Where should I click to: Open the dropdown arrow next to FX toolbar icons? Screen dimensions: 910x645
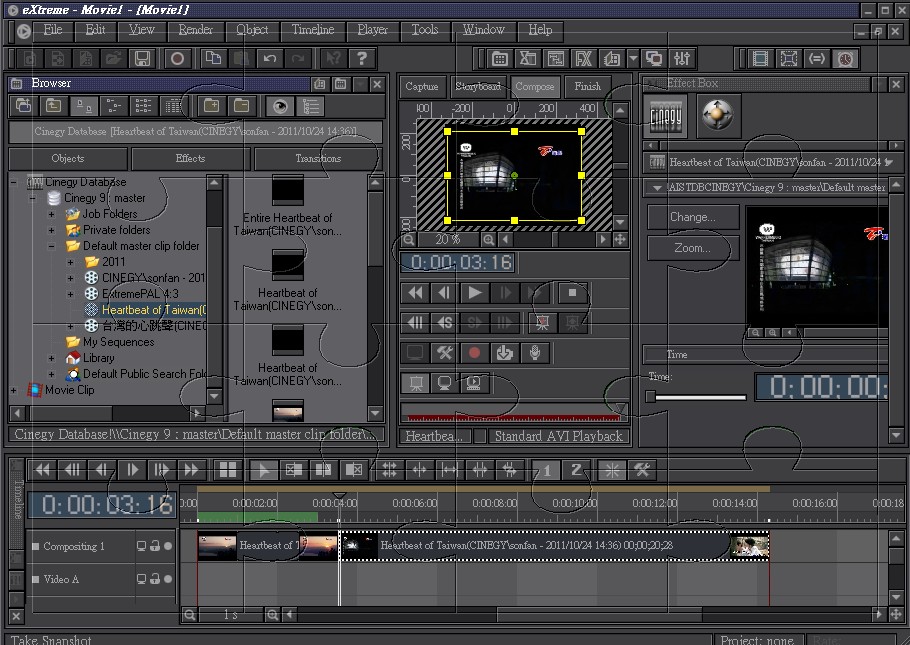pyautogui.click(x=633, y=59)
